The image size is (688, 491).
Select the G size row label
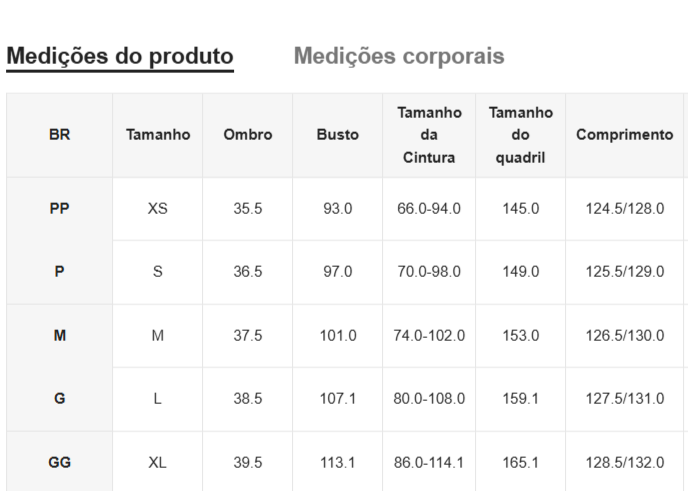pos(59,399)
